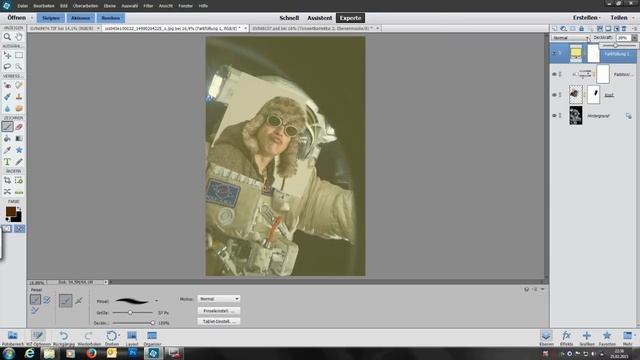This screenshot has height=360, width=640.
Task: Select the Move tool
Action: pyautogui.click(x=7, y=55)
